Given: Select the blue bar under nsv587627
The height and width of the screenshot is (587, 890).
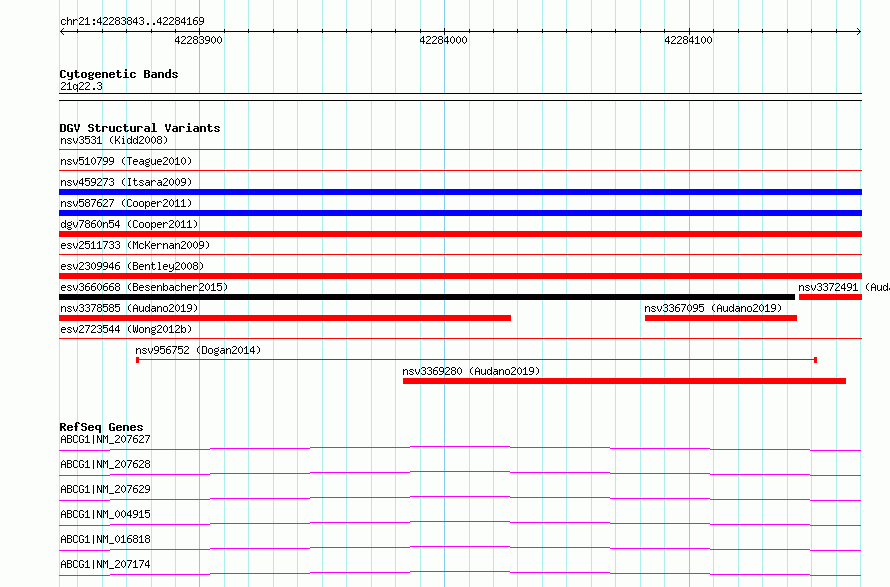Looking at the screenshot, I should point(460,213).
